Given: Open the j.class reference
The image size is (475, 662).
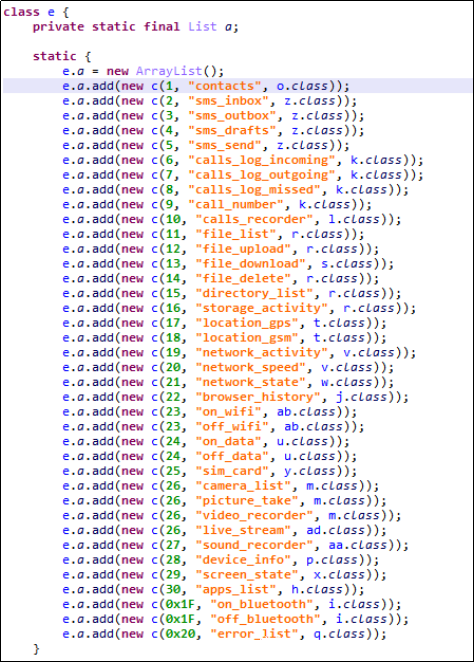Looking at the screenshot, I should coord(361,397).
